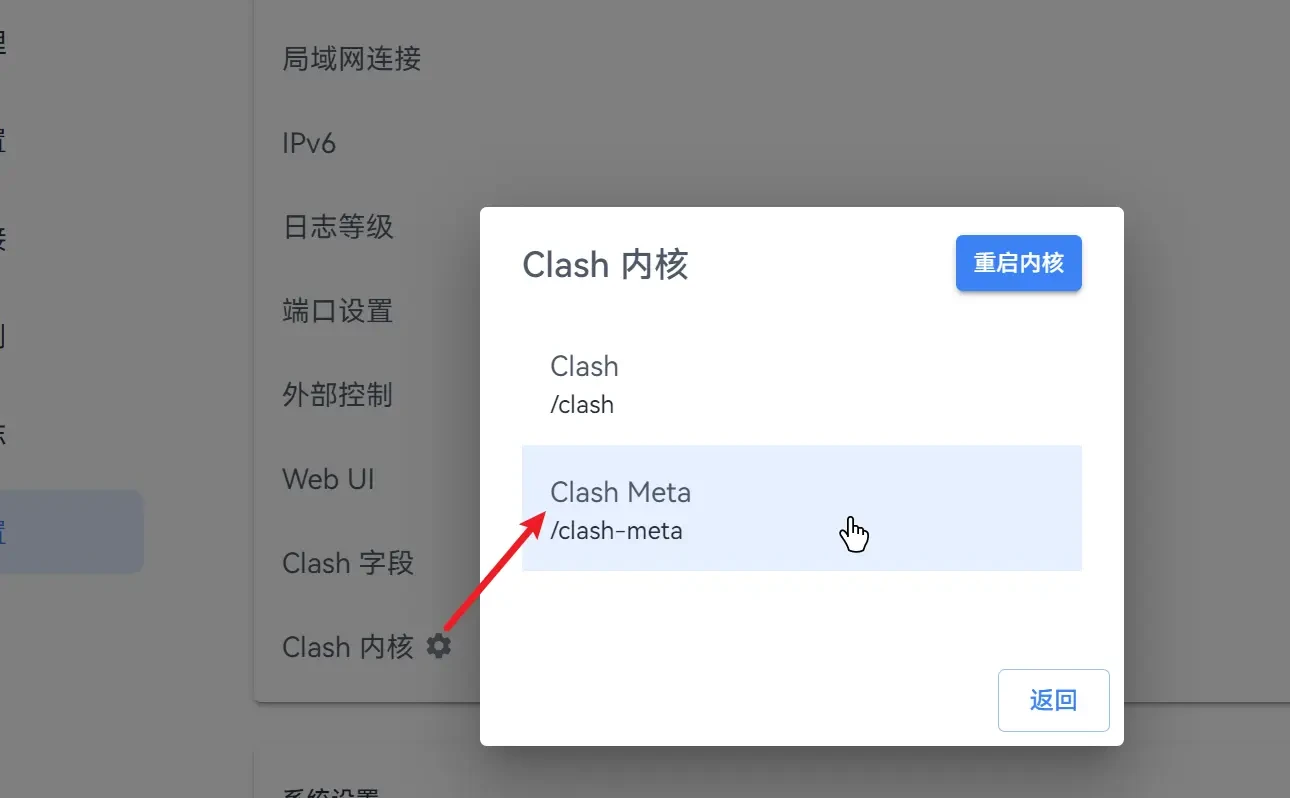Click the blue 重启内核 button
The image size is (1290, 798).
1018,264
